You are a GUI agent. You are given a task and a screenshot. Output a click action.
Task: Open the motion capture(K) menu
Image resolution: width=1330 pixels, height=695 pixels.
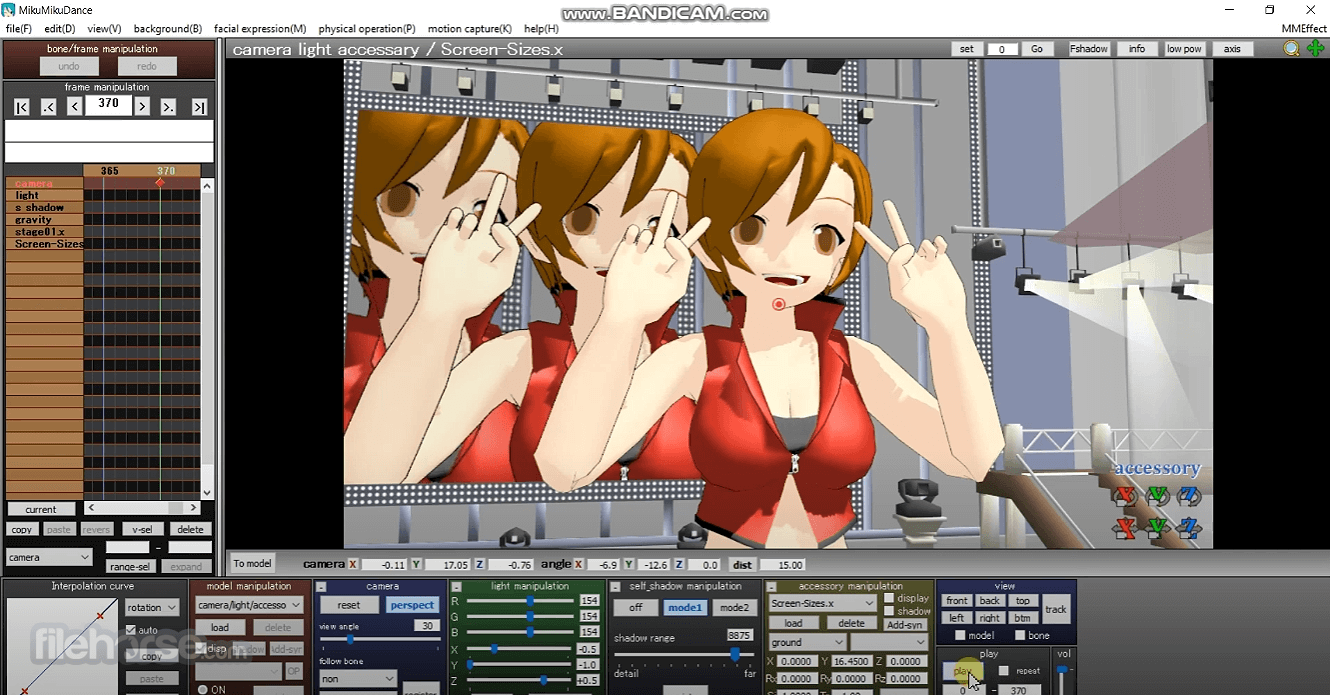pyautogui.click(x=469, y=29)
